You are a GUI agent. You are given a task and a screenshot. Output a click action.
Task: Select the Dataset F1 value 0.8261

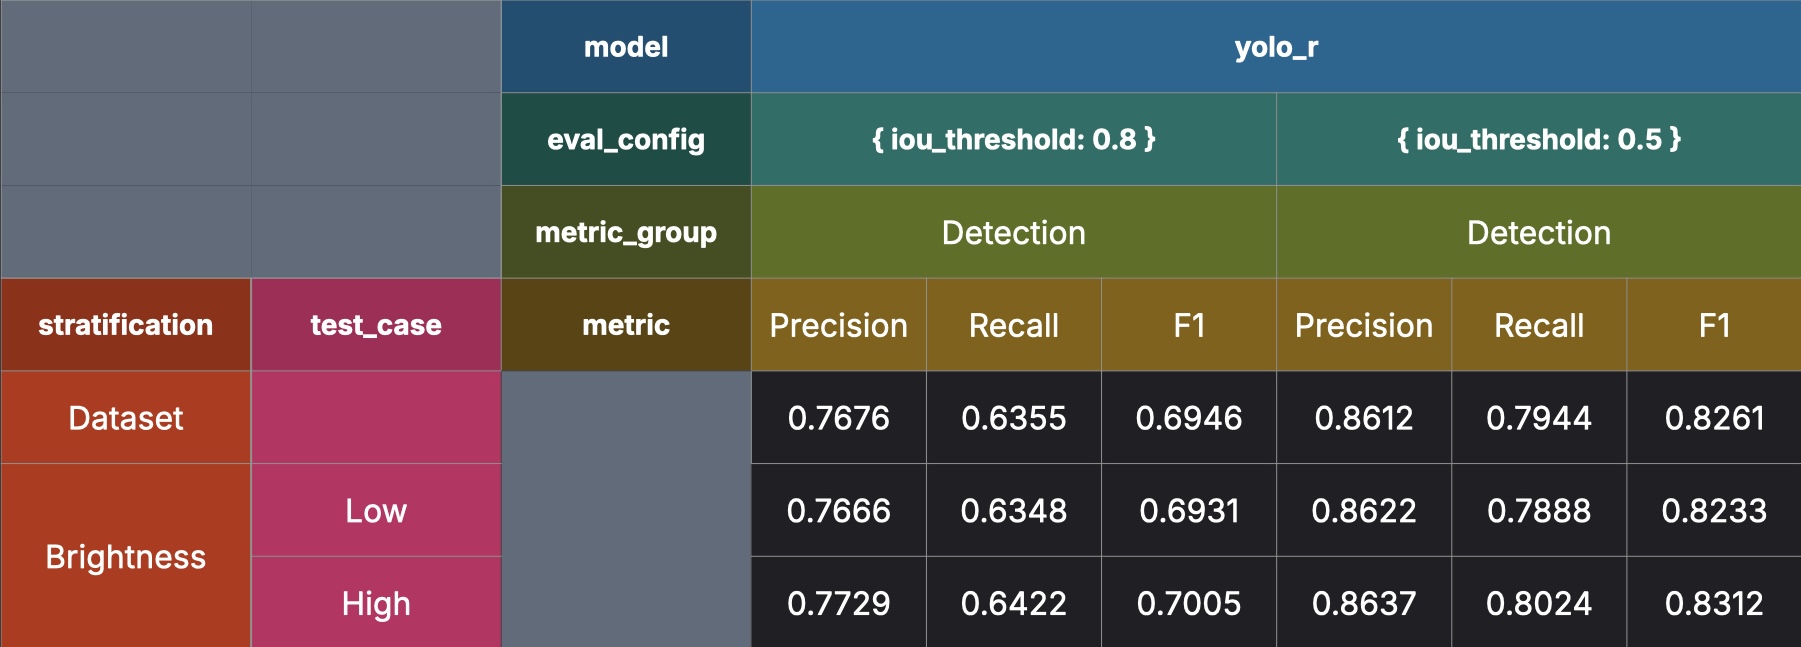(x=1714, y=418)
